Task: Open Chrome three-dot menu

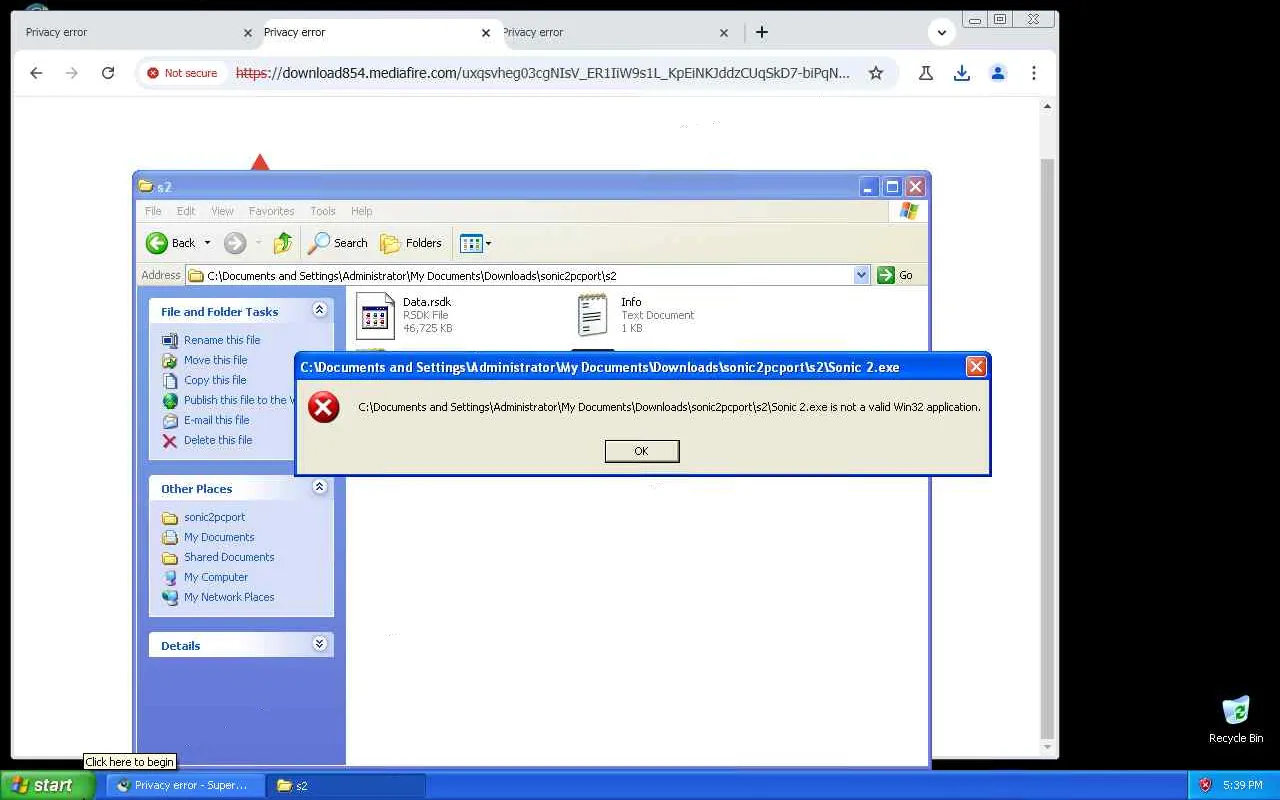Action: pos(1034,73)
